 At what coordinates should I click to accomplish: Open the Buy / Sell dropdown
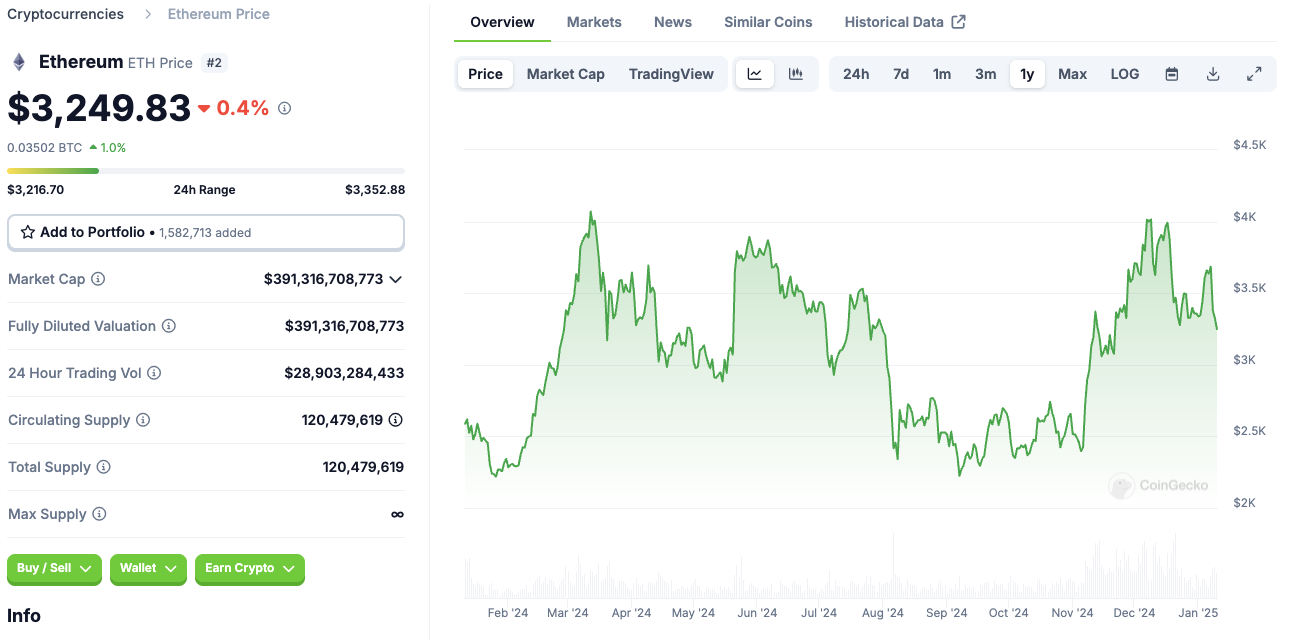point(54,569)
